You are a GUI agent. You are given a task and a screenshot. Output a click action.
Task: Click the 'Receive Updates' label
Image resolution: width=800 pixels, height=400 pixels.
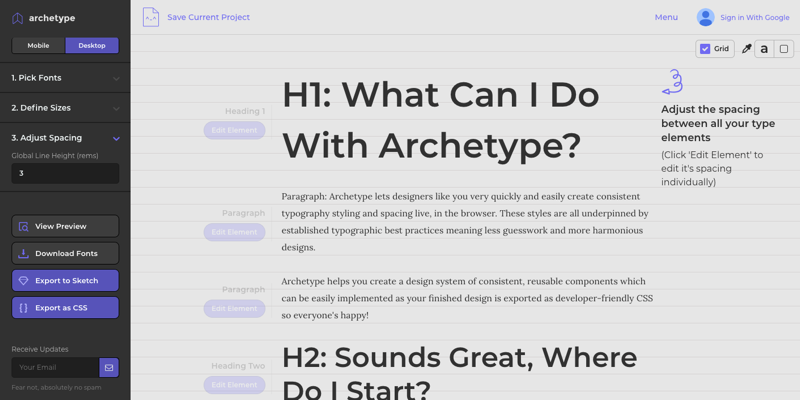40,349
